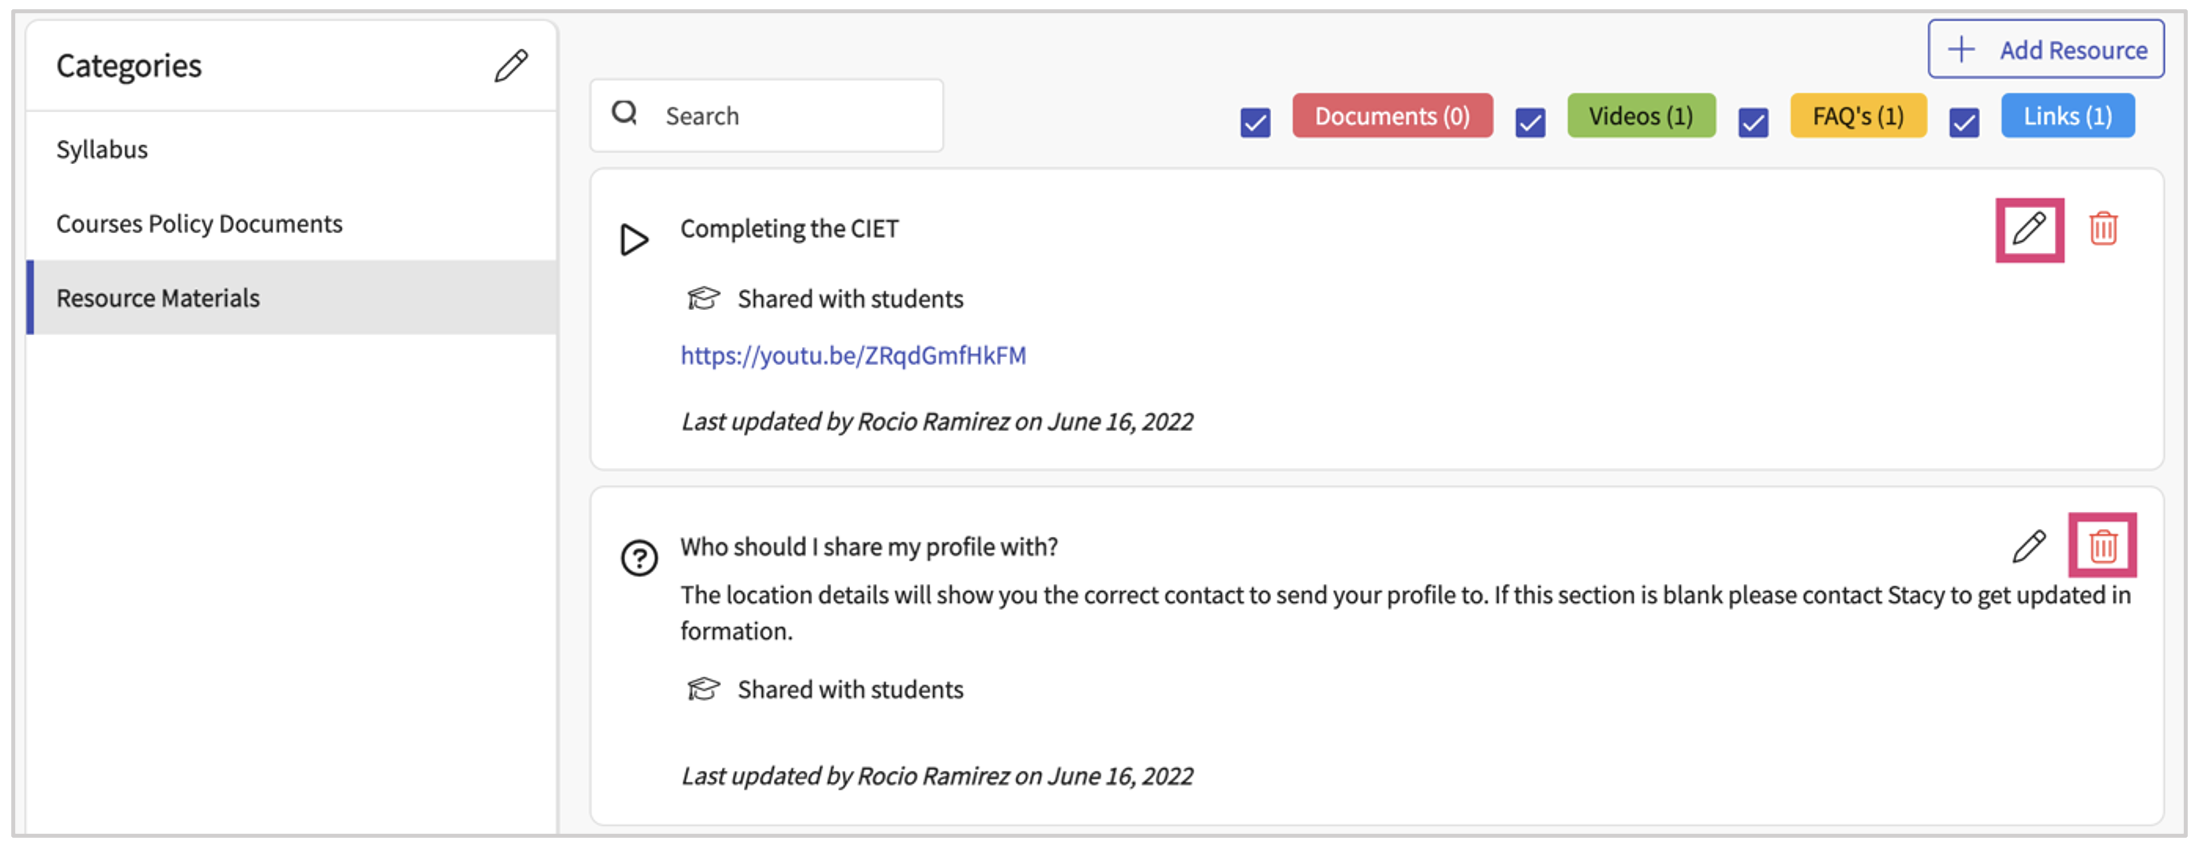This screenshot has height=844, width=2198.
Task: Open the youtu.be link for the CIET video
Action: 853,355
